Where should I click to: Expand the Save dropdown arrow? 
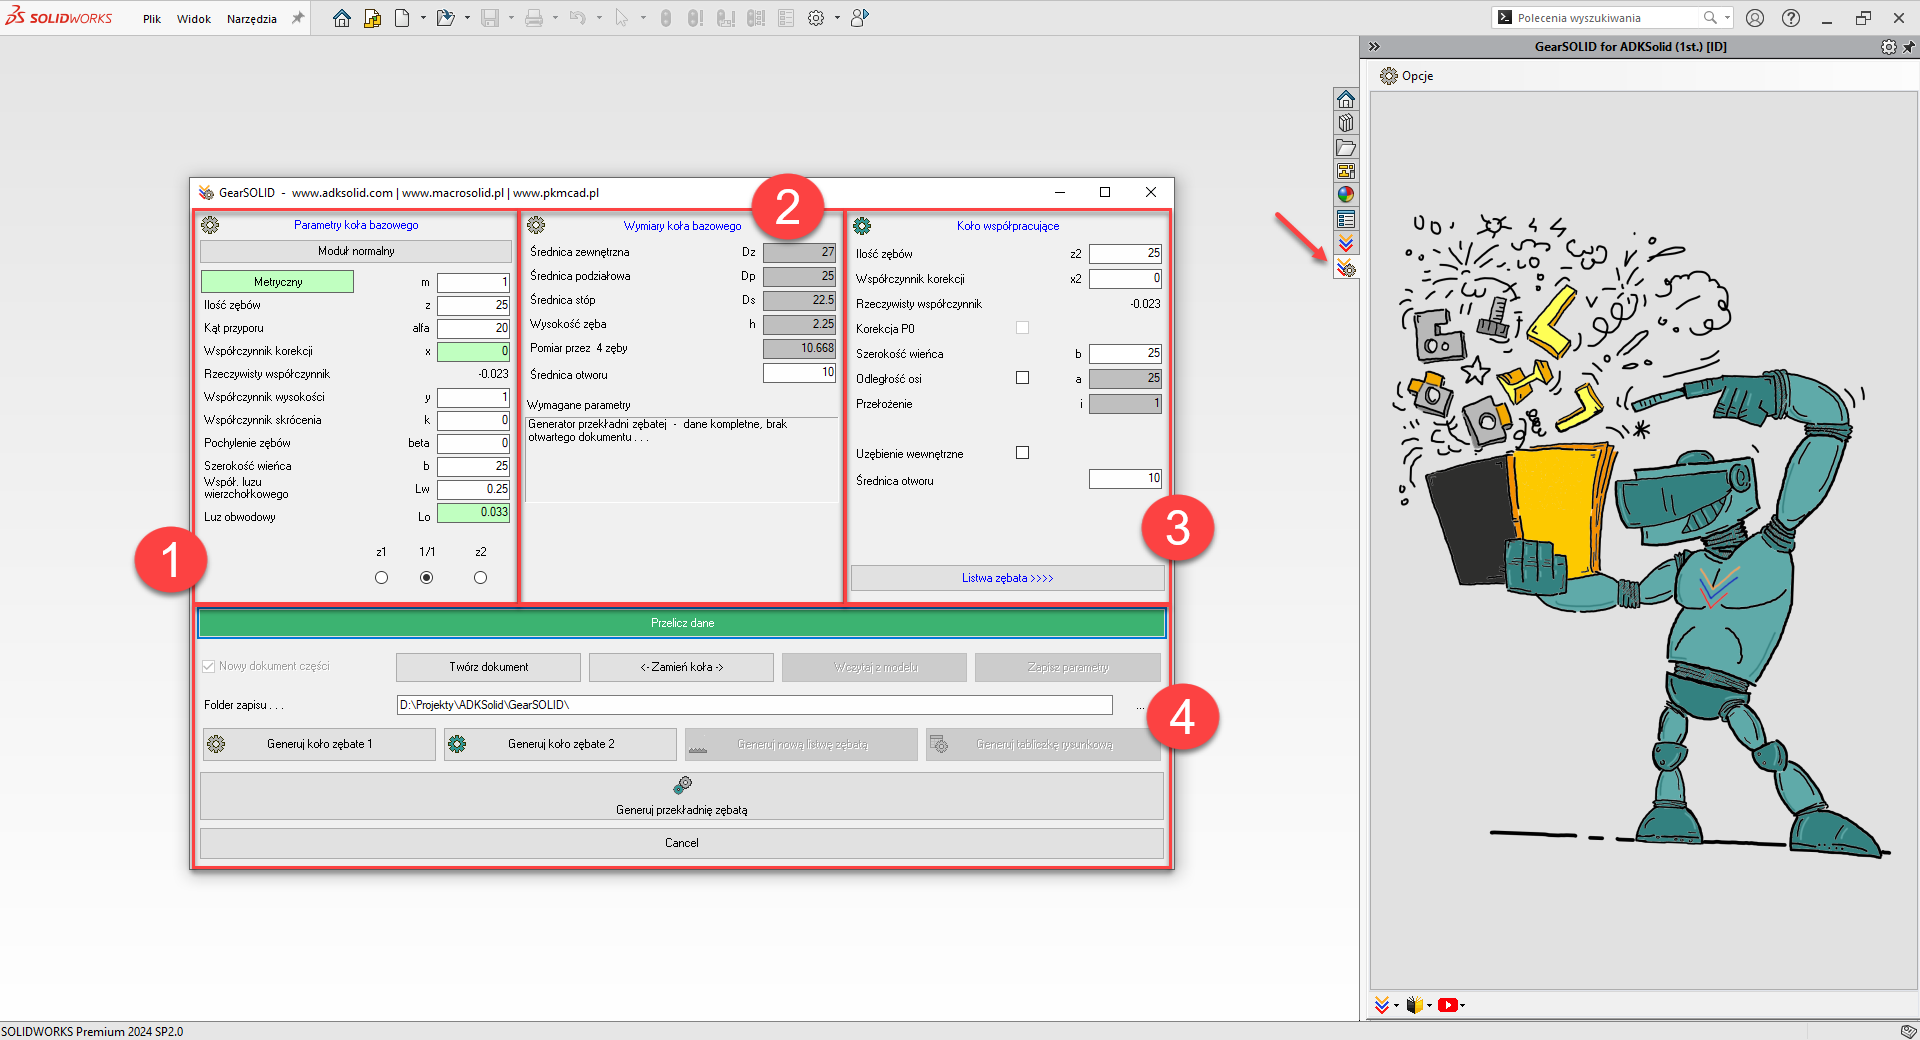(511, 18)
